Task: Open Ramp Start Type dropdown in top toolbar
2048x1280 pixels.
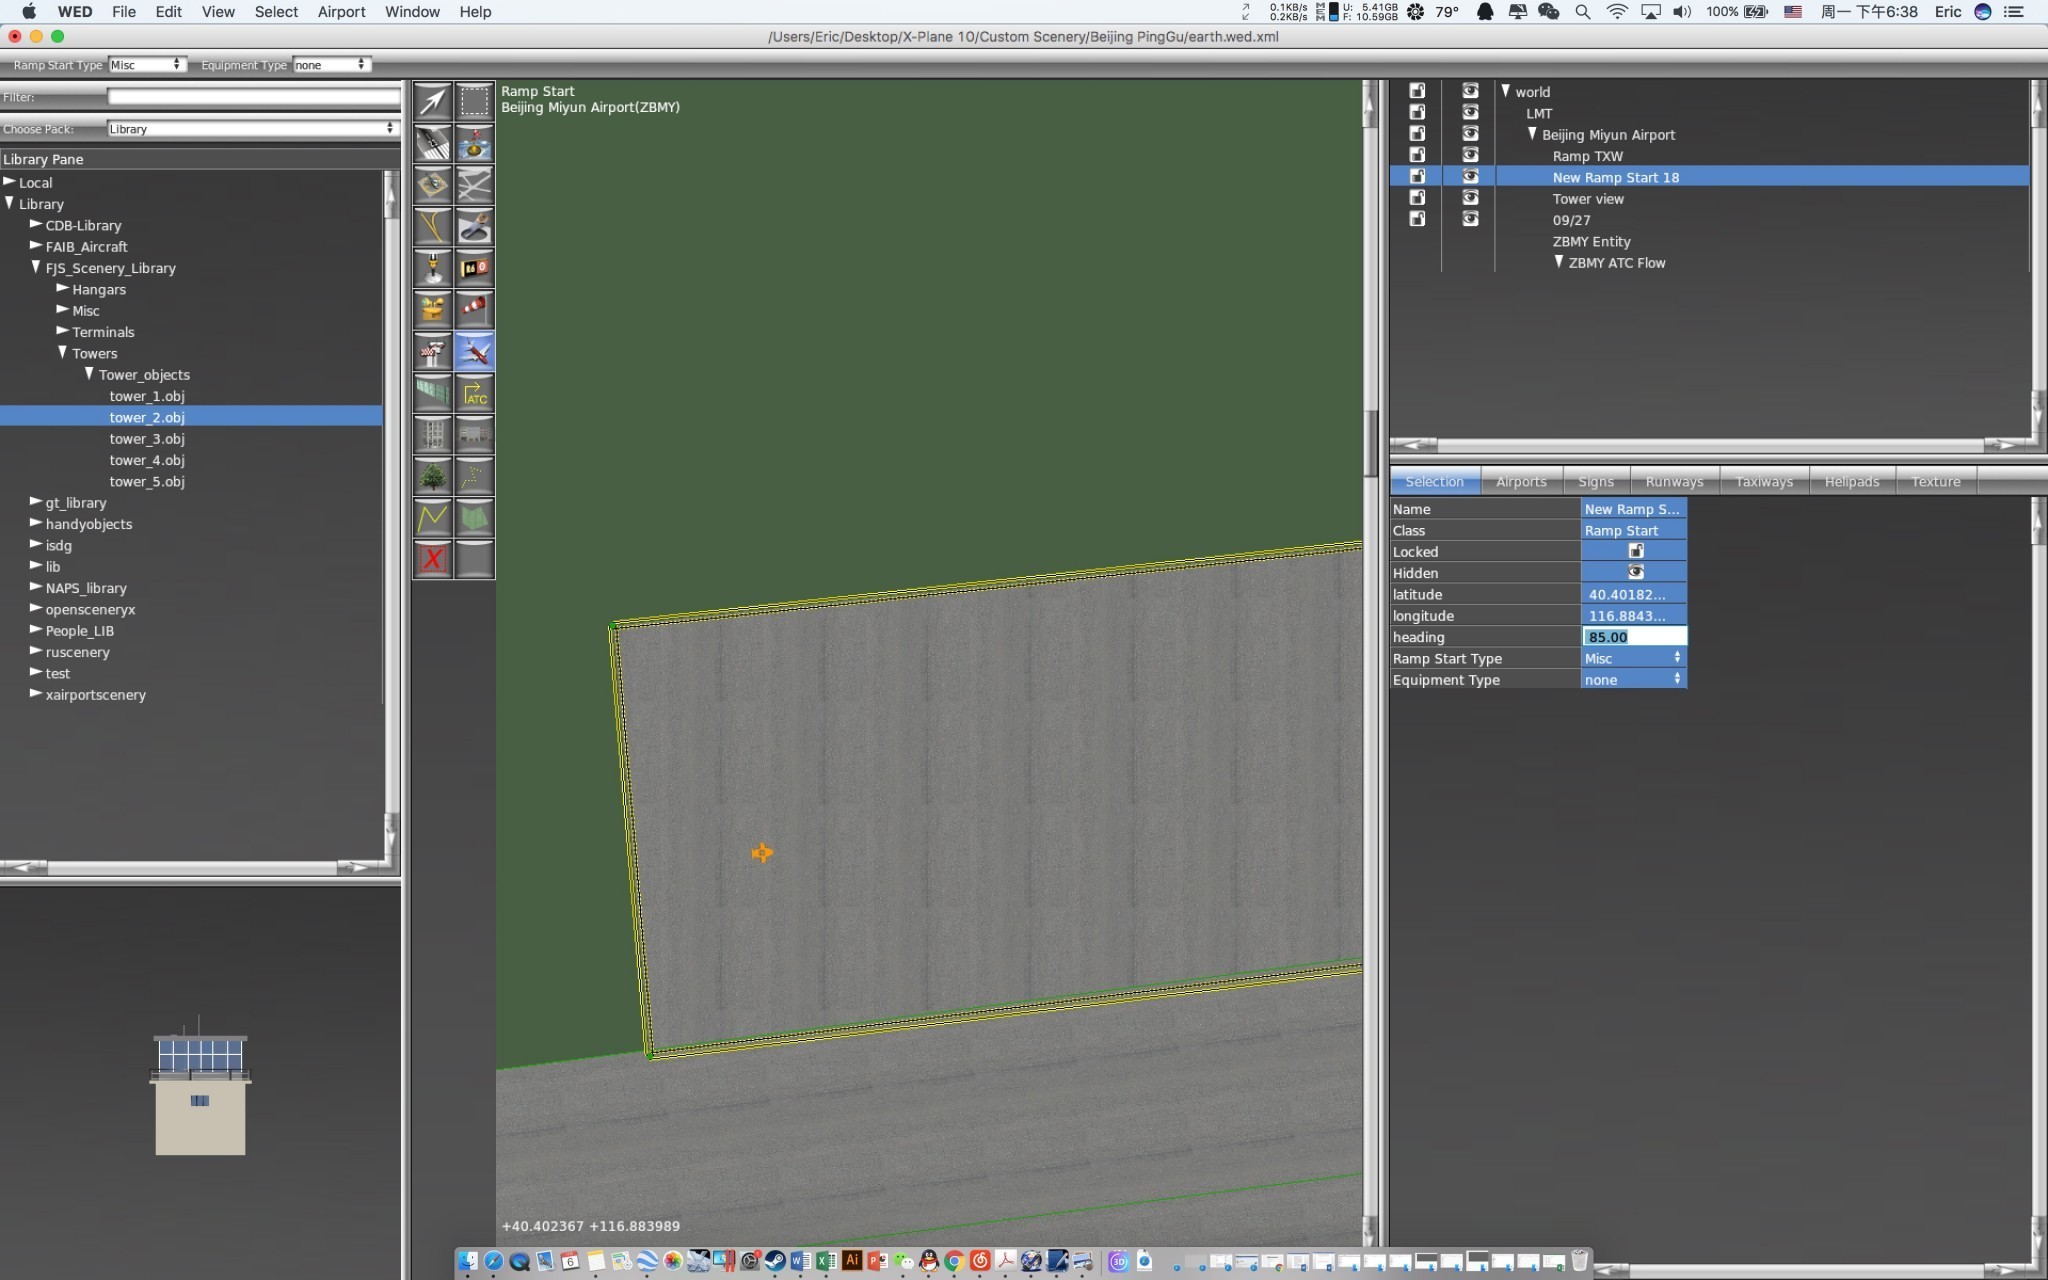Action: click(147, 64)
